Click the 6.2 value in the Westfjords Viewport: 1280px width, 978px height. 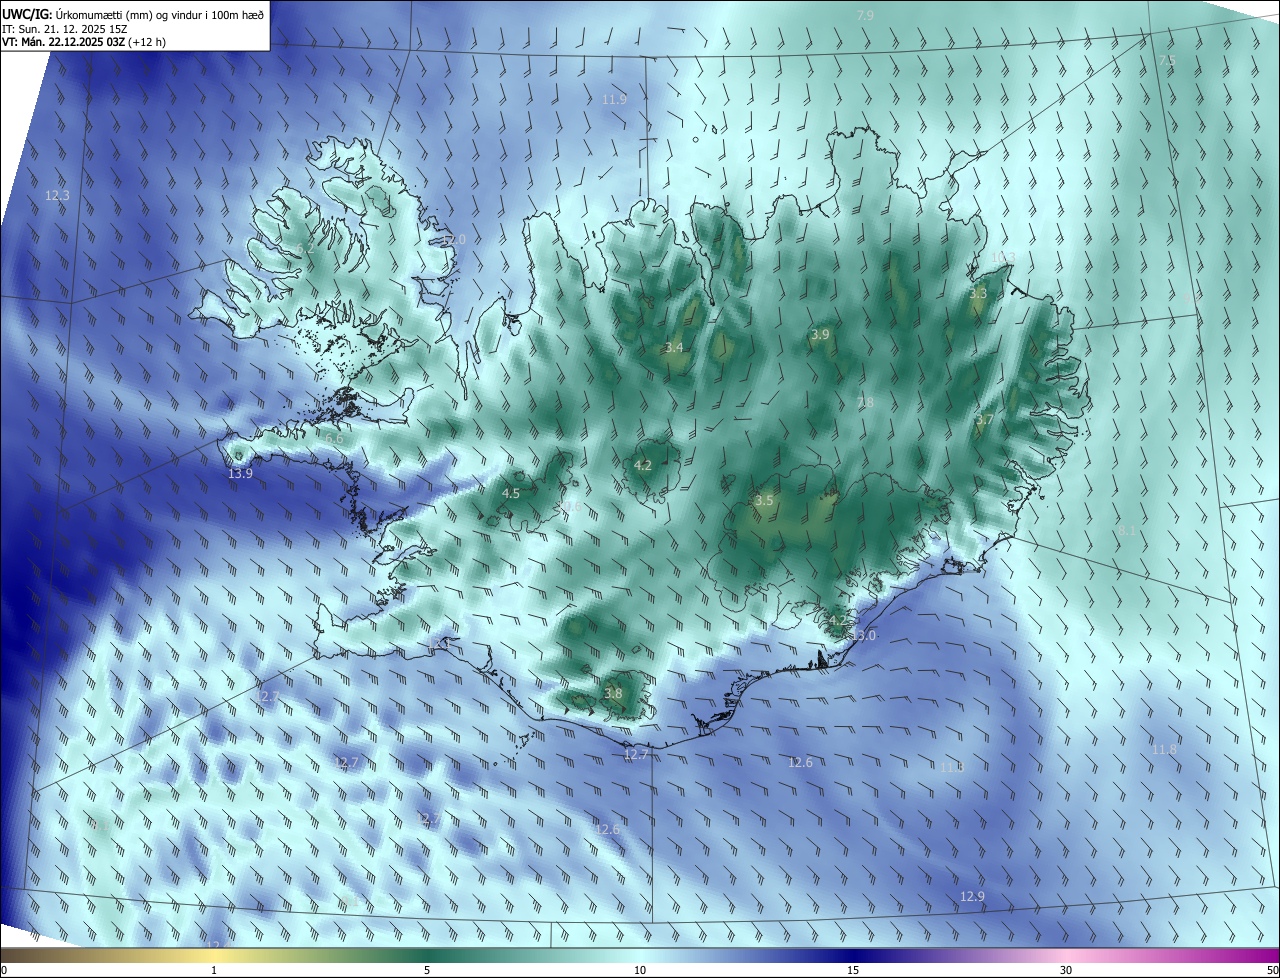[305, 248]
